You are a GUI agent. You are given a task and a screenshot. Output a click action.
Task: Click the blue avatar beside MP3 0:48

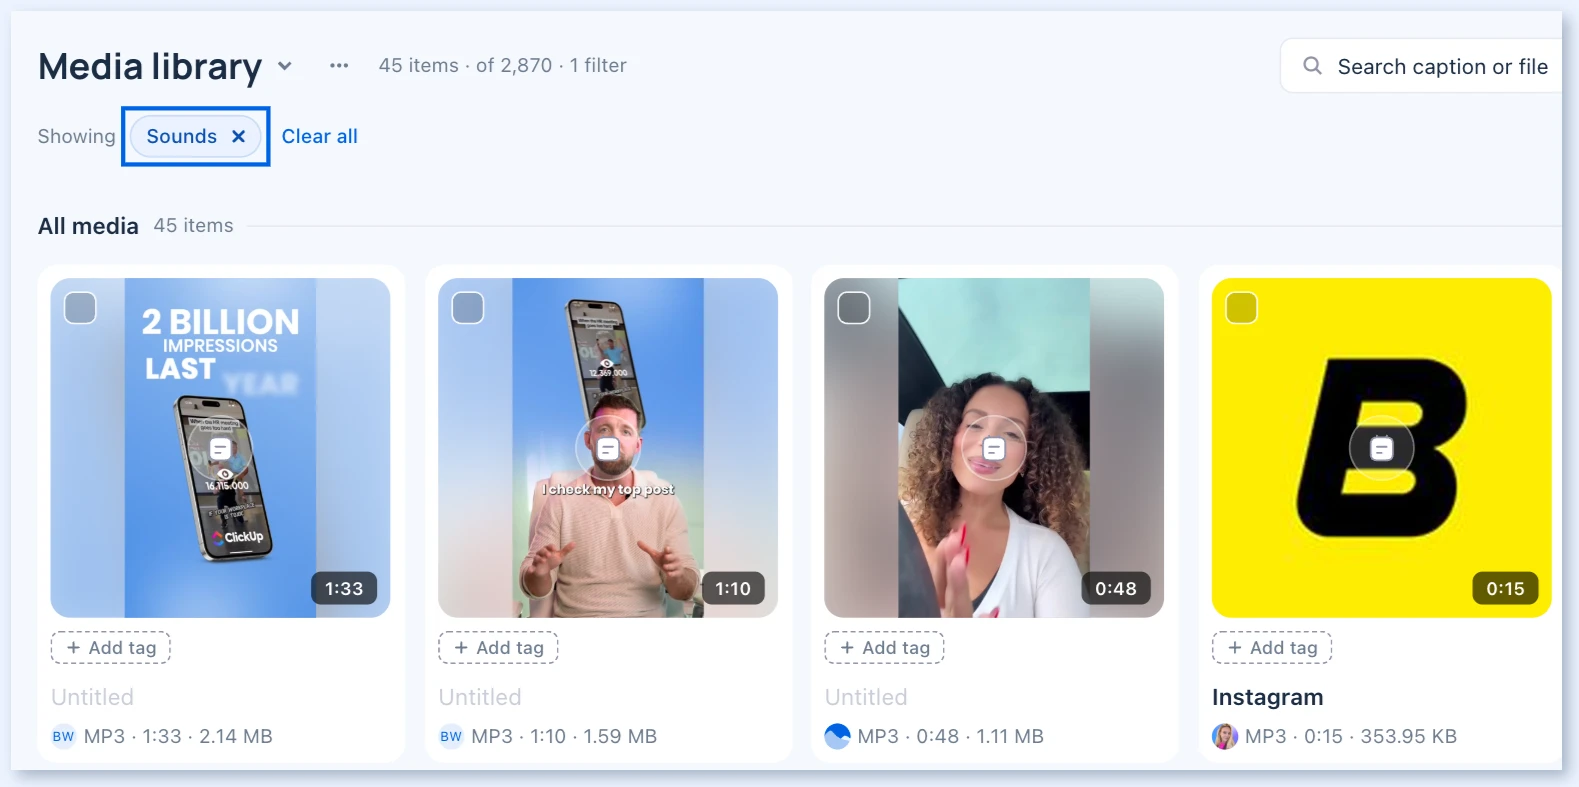tap(837, 737)
